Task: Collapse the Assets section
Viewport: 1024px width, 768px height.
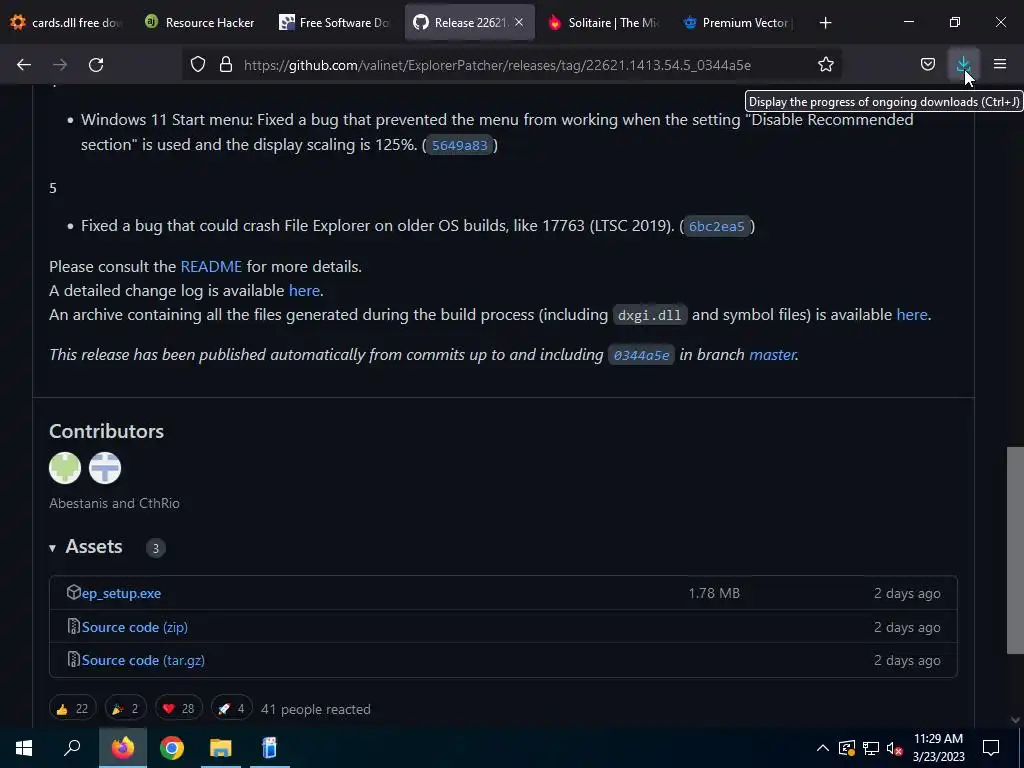Action: pos(86,547)
